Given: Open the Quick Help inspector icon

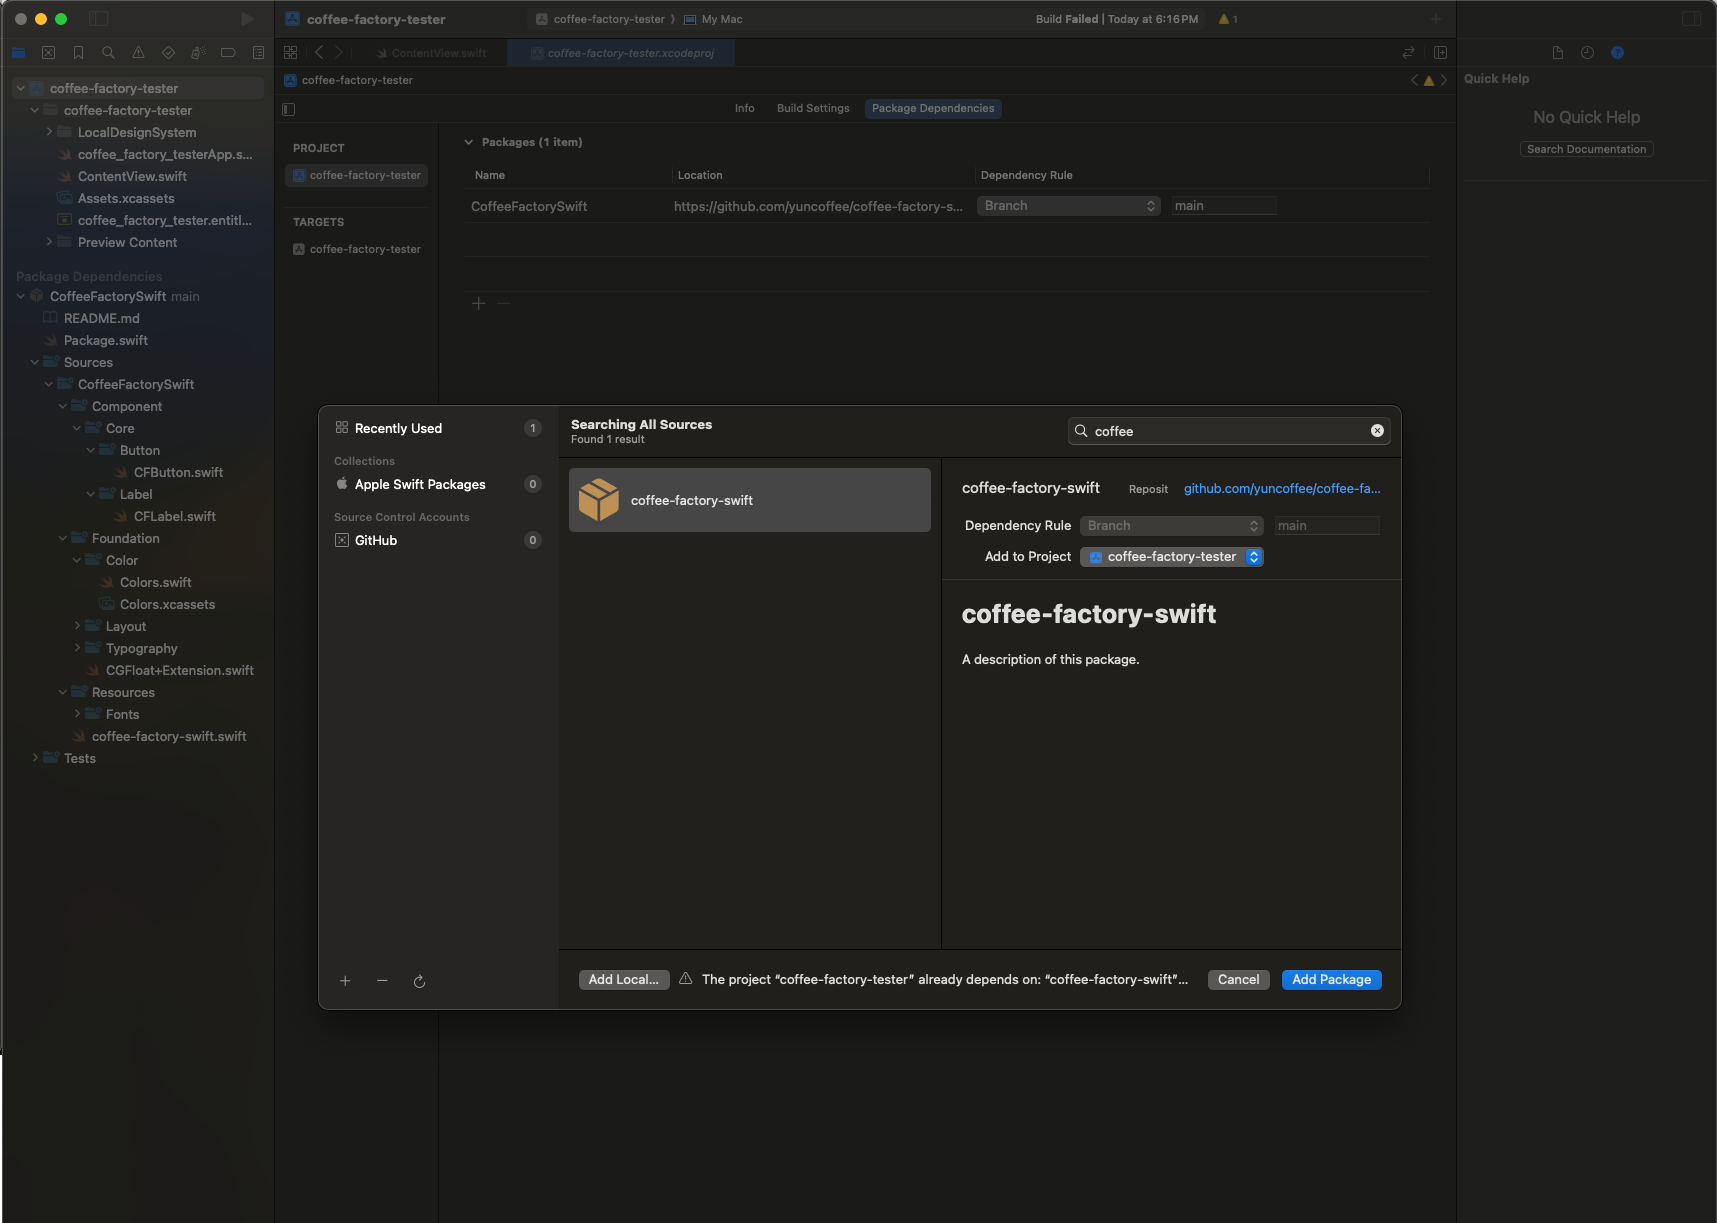Looking at the screenshot, I should pos(1617,53).
